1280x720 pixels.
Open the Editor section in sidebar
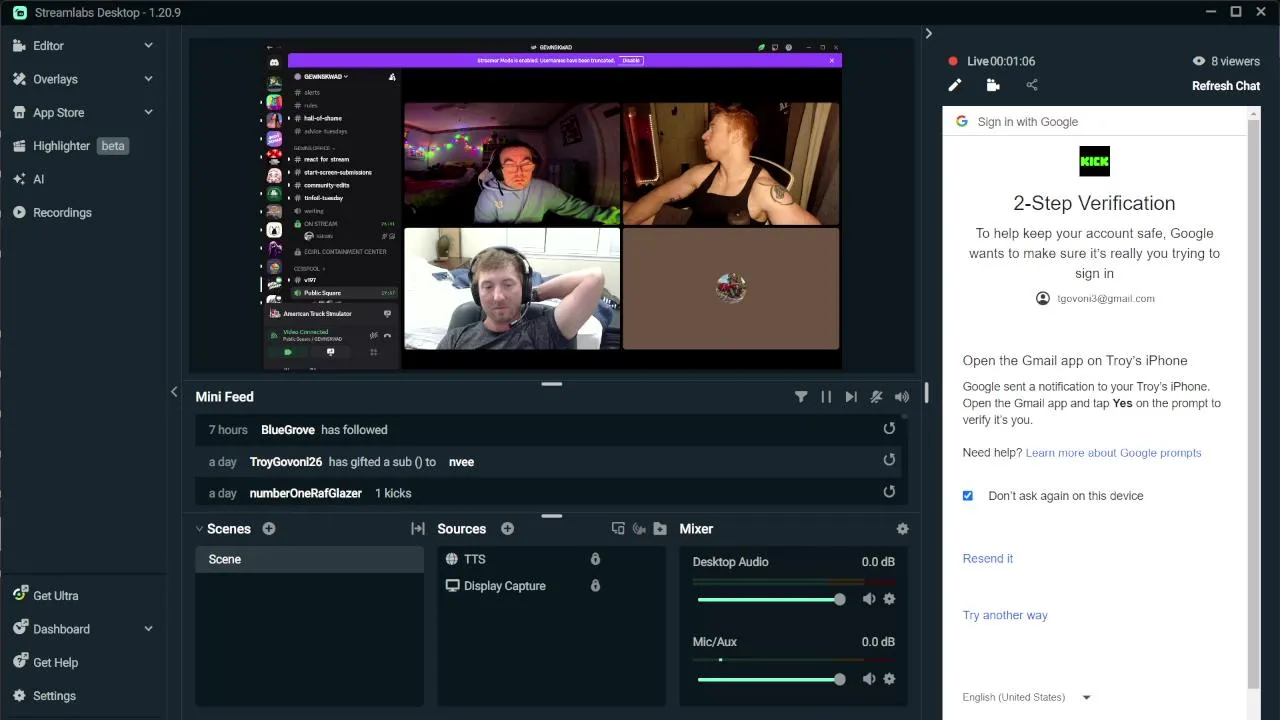[x=48, y=46]
